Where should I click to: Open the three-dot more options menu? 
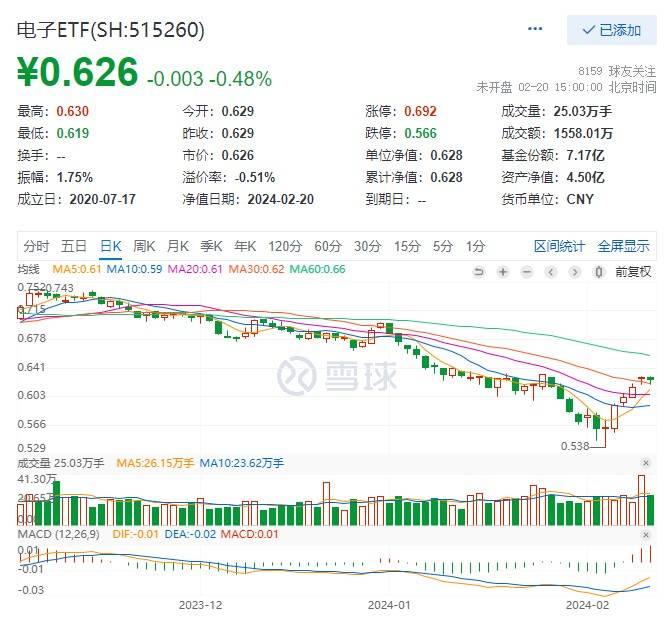click(535, 29)
